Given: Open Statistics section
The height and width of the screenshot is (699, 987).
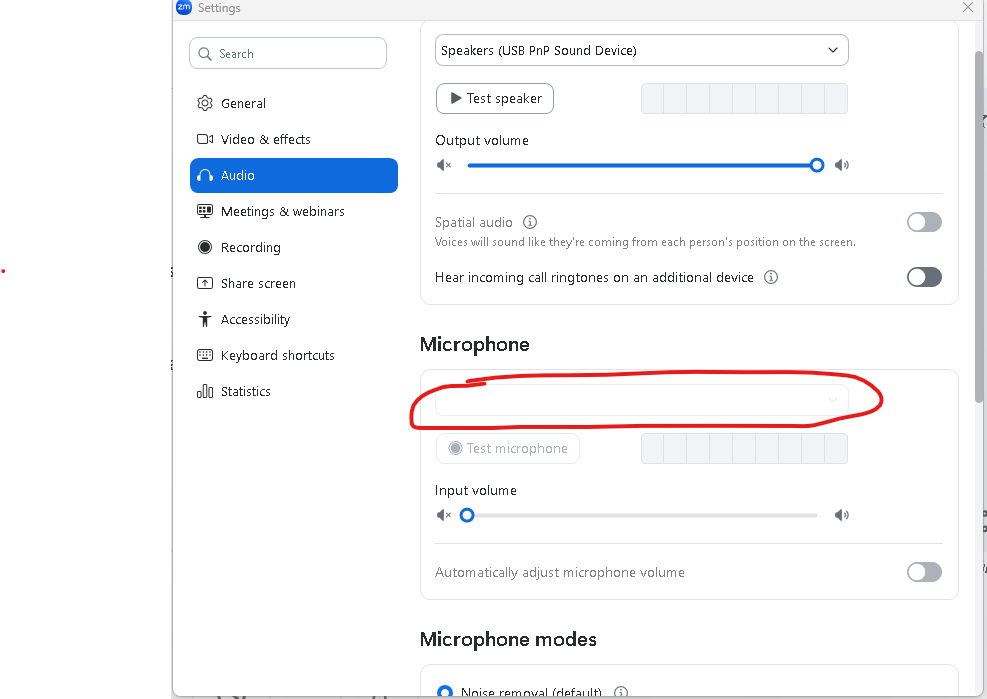Looking at the screenshot, I should [294, 391].
